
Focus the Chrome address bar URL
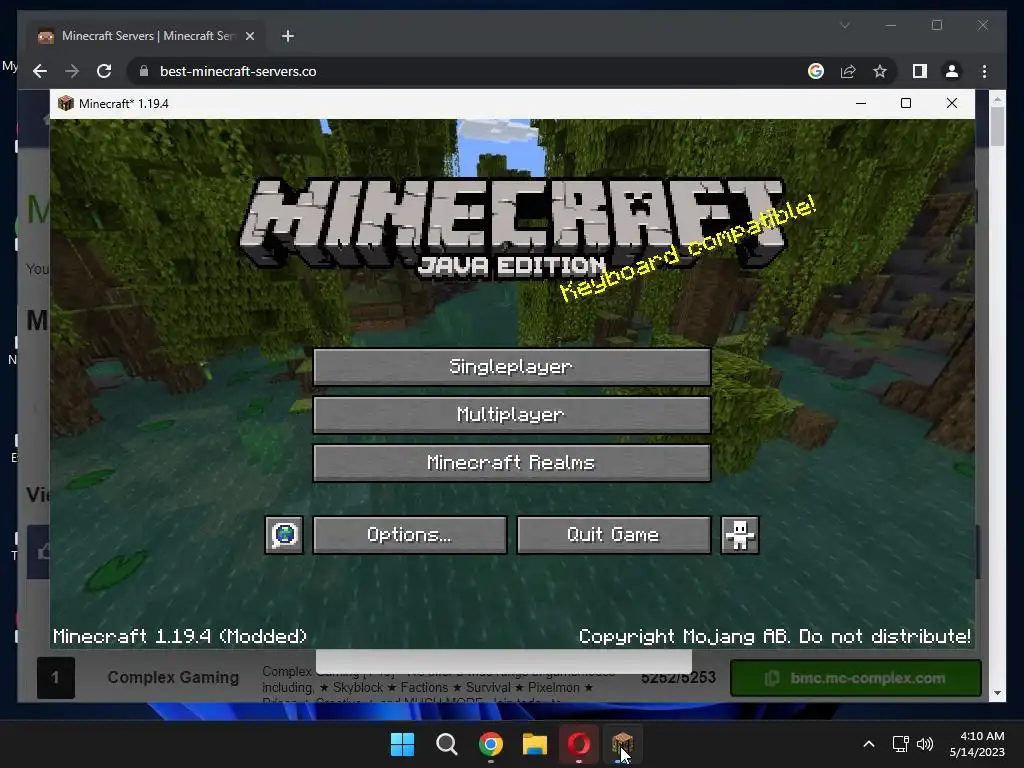pyautogui.click(x=238, y=71)
